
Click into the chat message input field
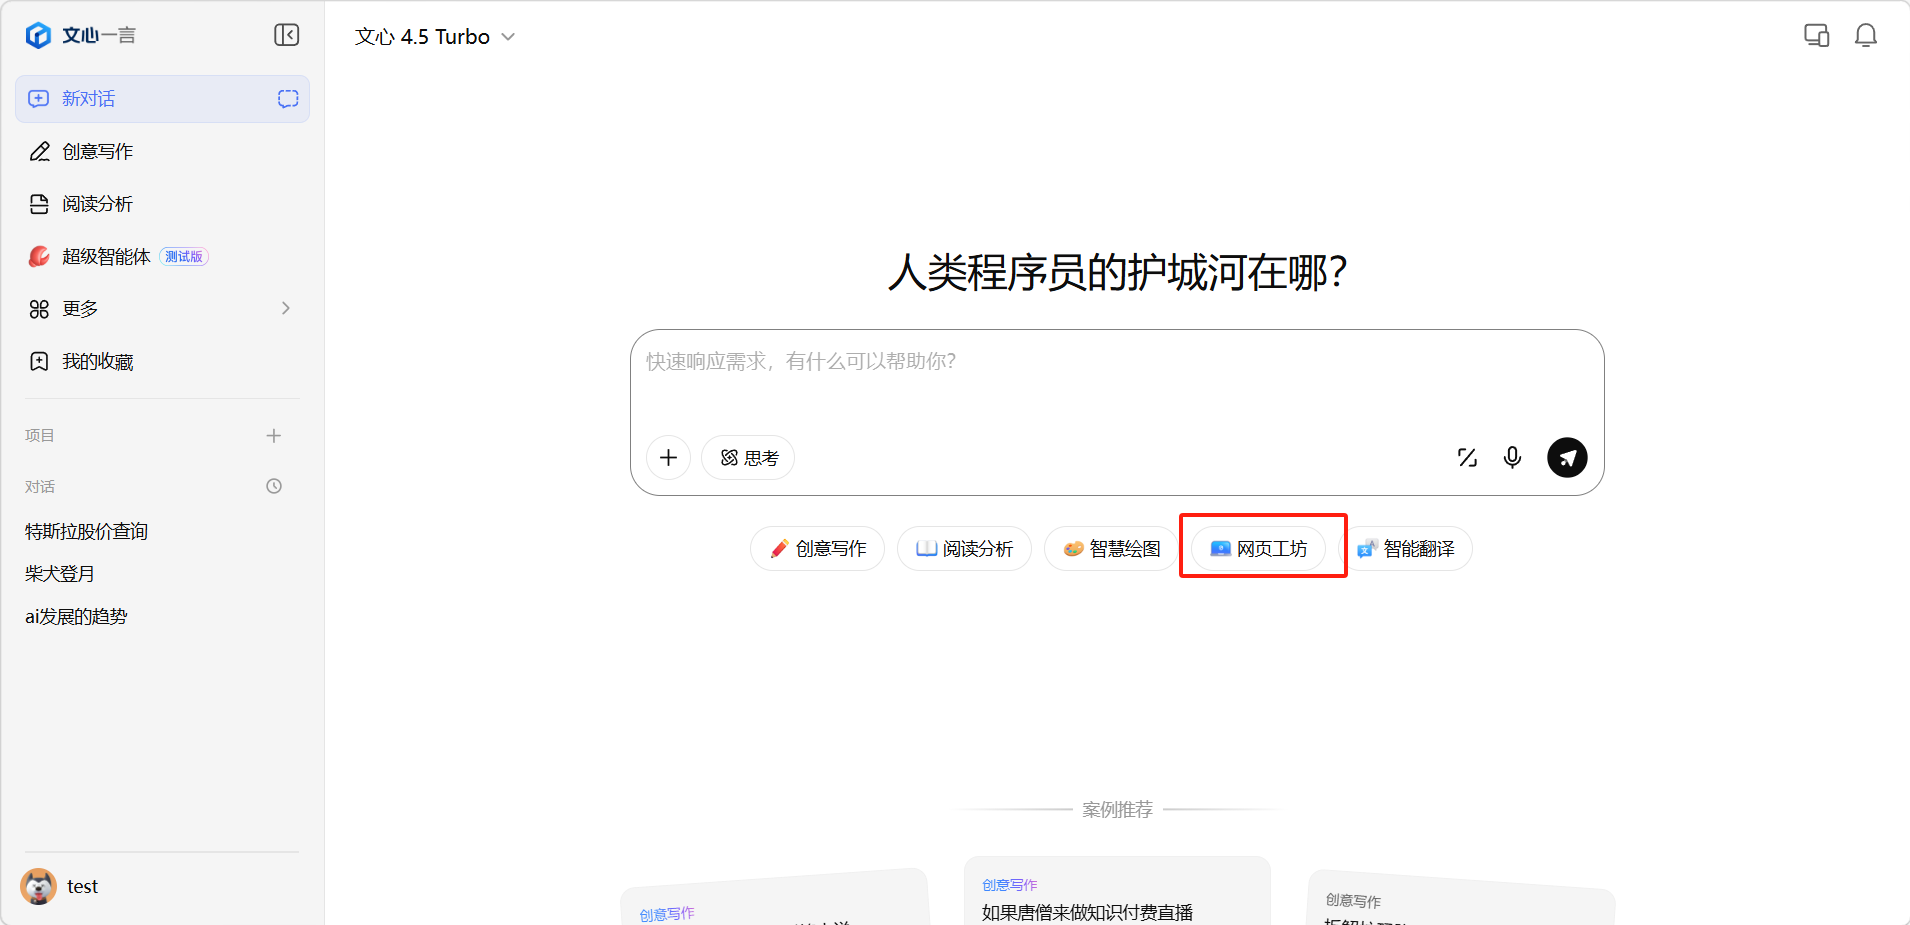click(x=1116, y=380)
